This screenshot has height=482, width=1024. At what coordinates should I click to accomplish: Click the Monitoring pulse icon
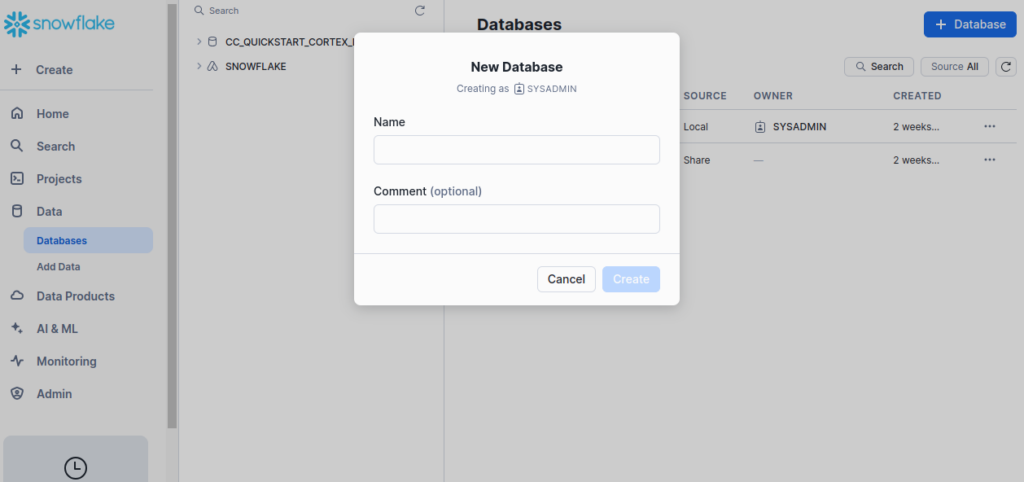click(x=17, y=361)
